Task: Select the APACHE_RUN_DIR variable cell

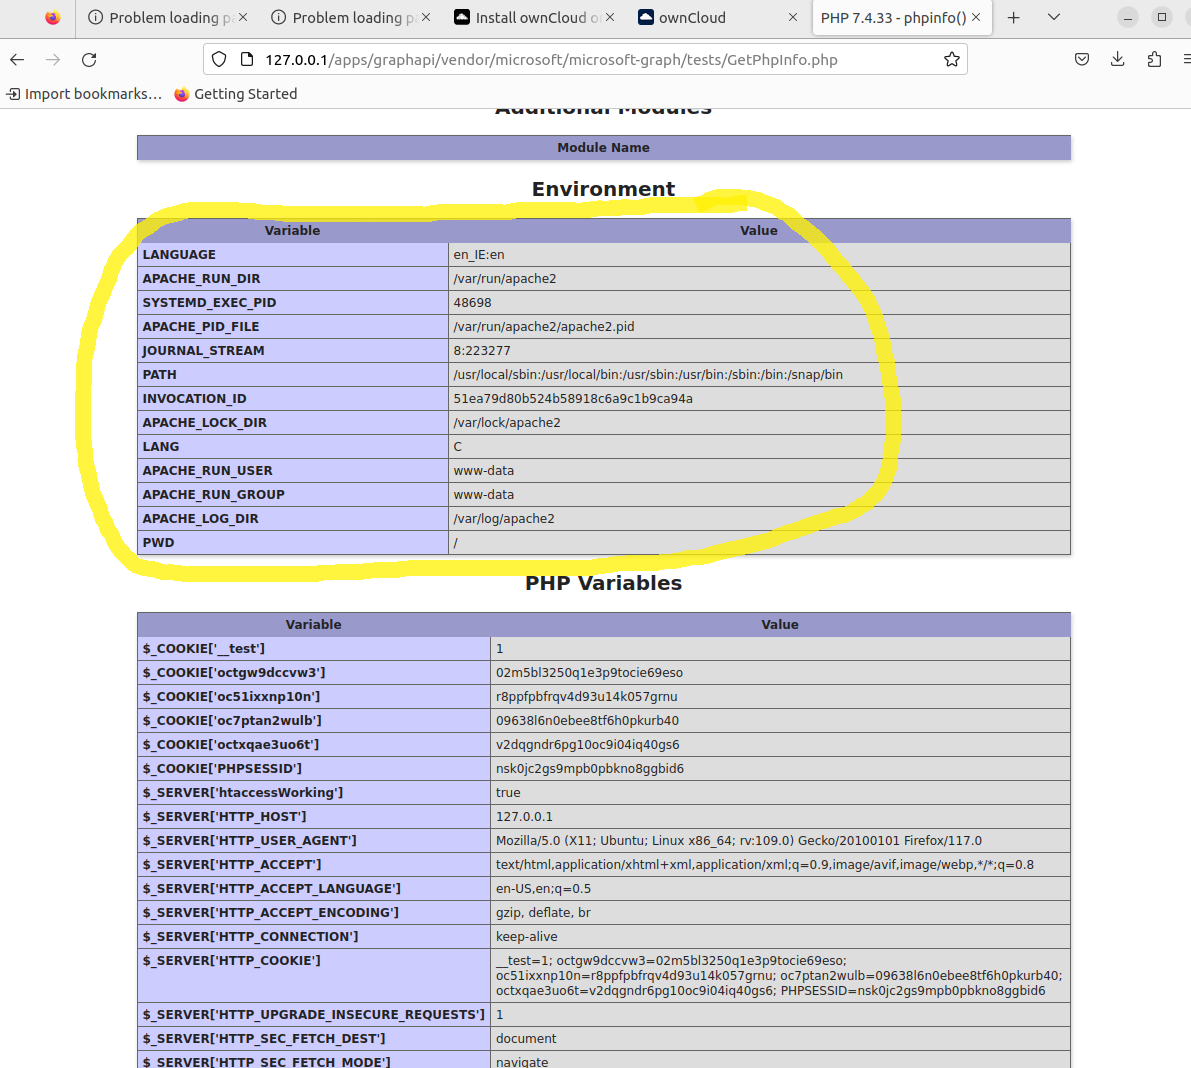Action: (293, 279)
